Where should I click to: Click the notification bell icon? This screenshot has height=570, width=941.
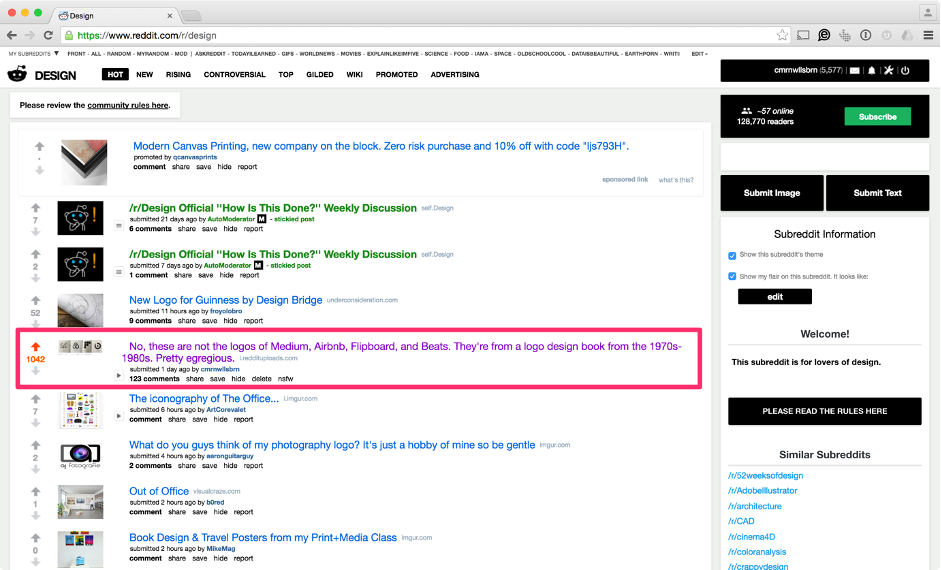pos(872,71)
